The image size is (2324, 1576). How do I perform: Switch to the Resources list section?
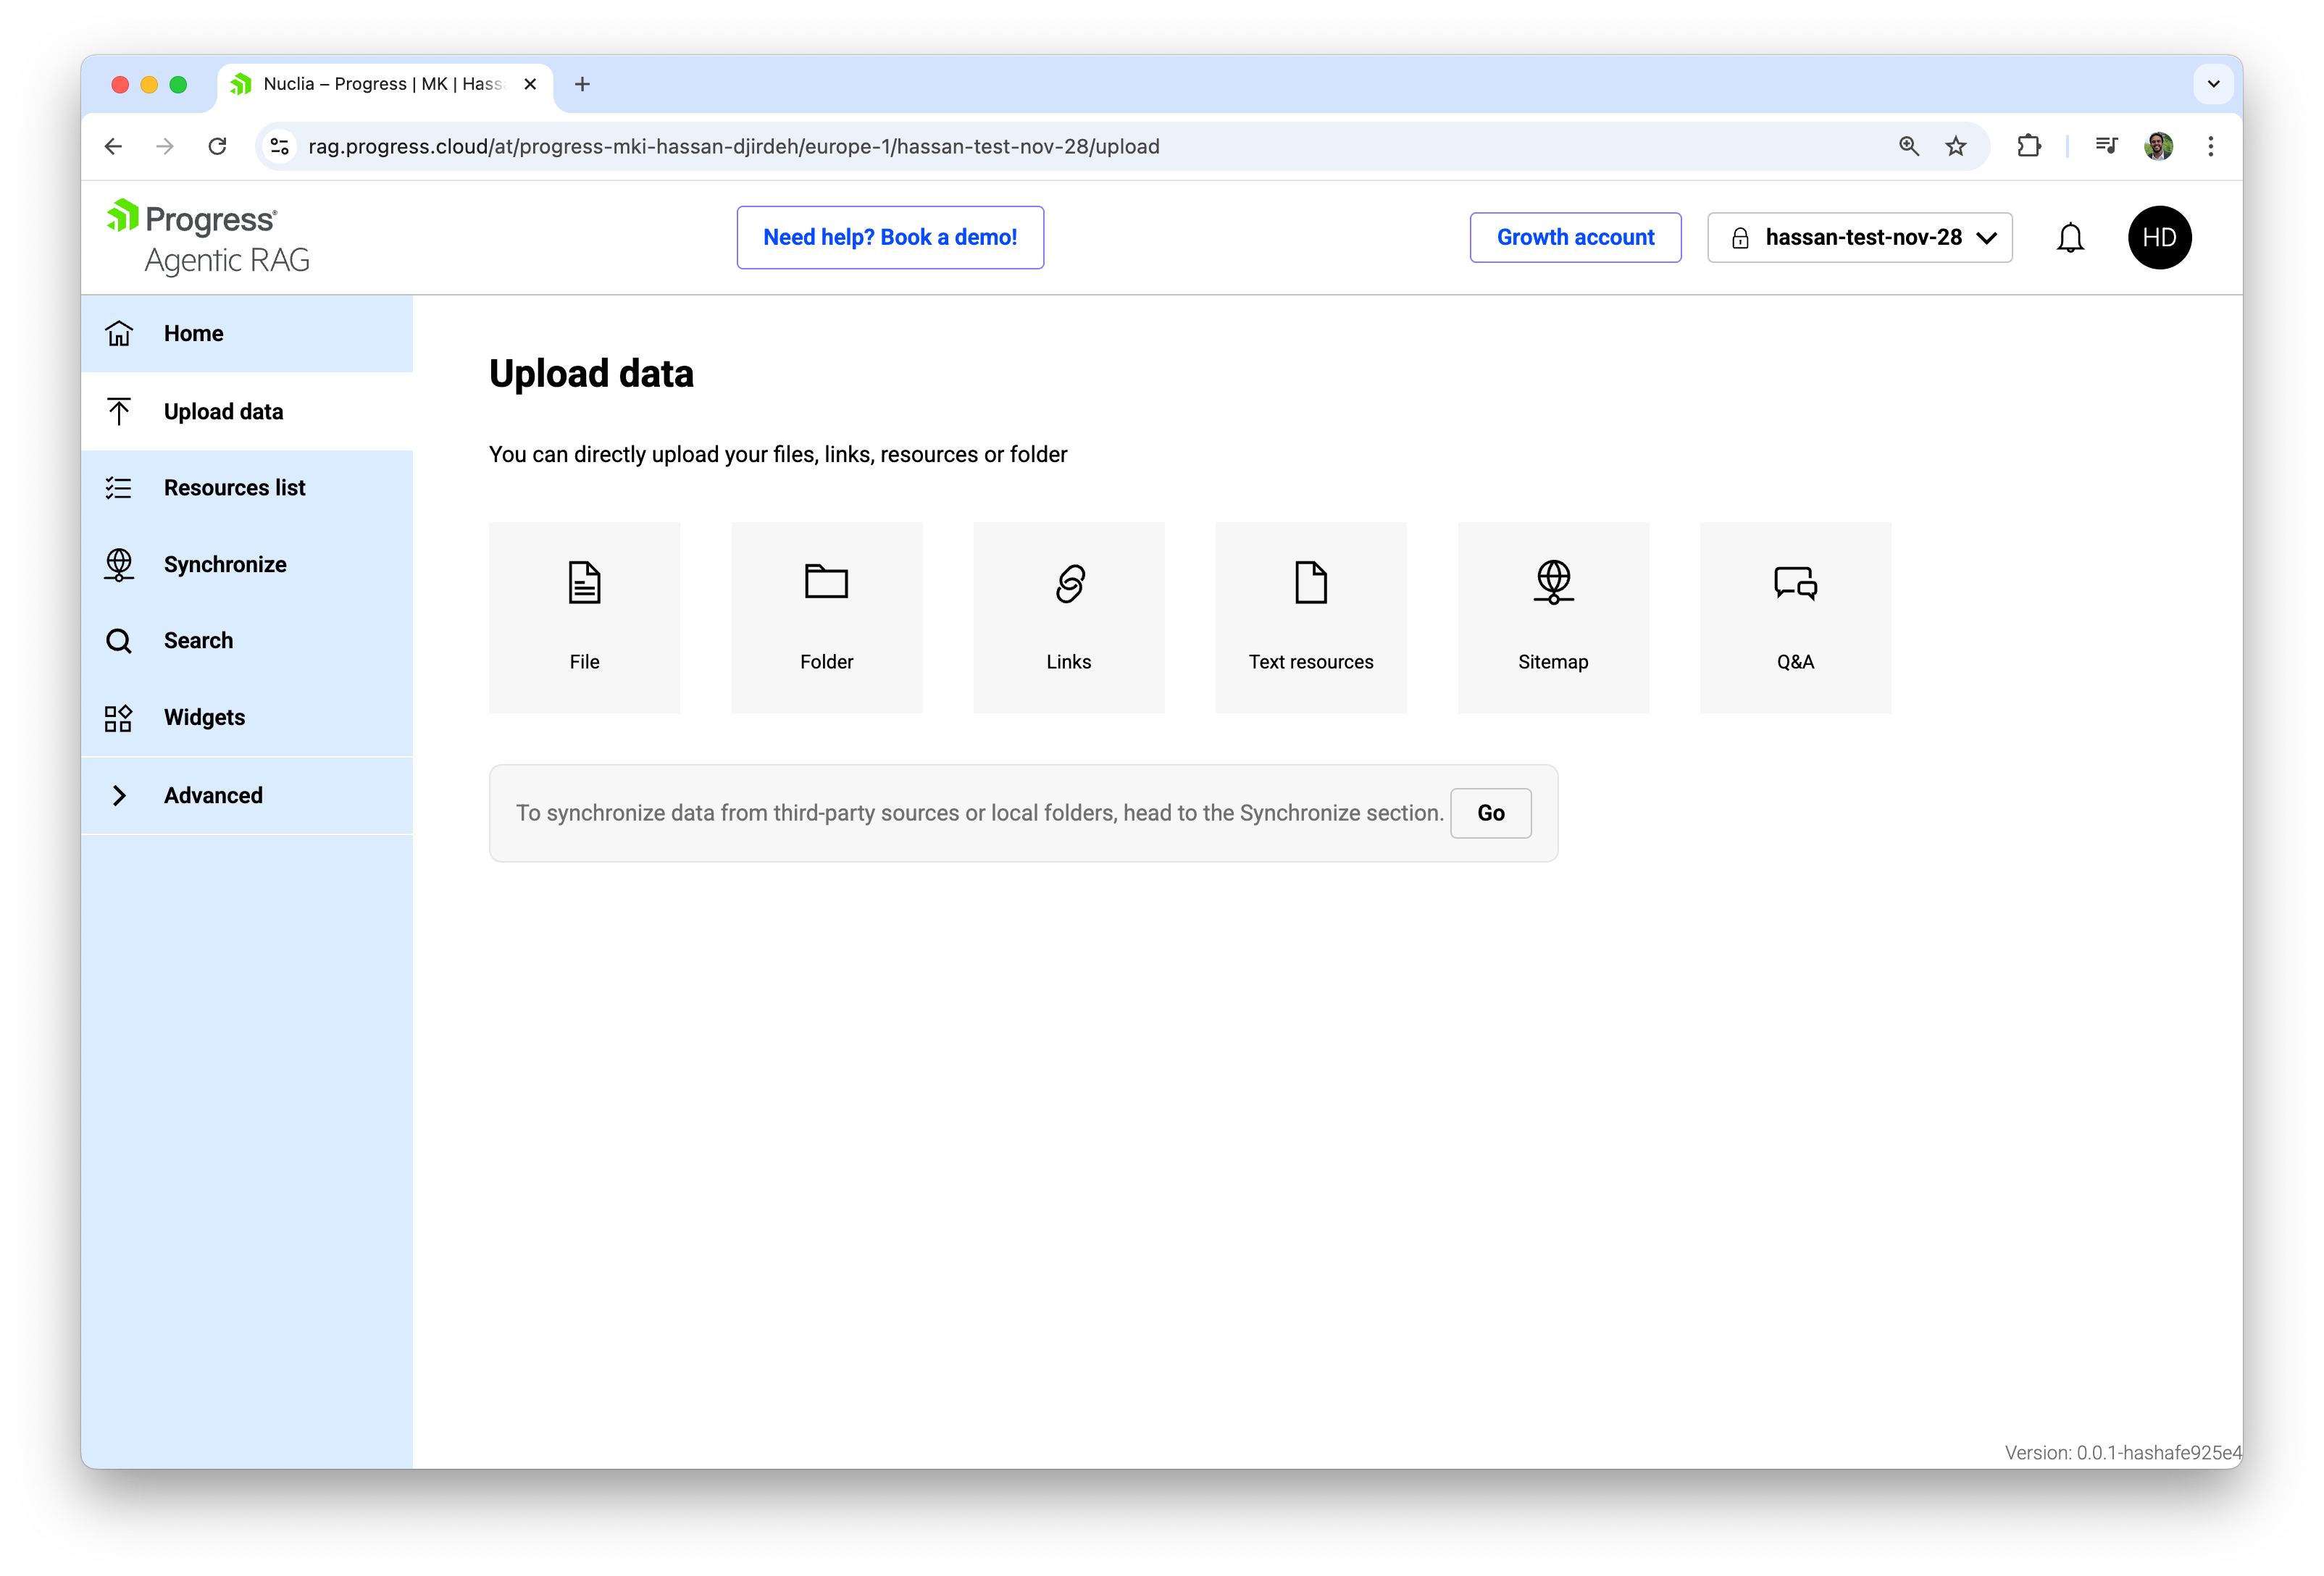click(235, 487)
